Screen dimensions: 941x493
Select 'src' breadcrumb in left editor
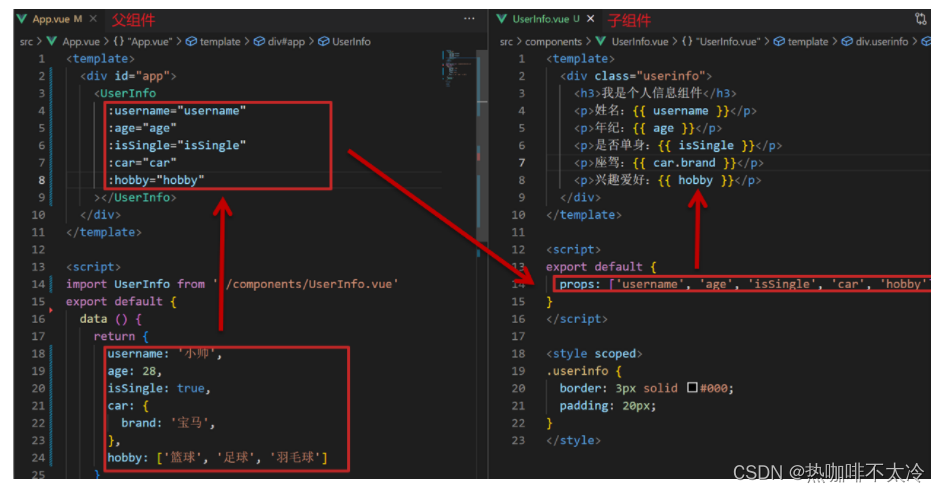click(26, 41)
